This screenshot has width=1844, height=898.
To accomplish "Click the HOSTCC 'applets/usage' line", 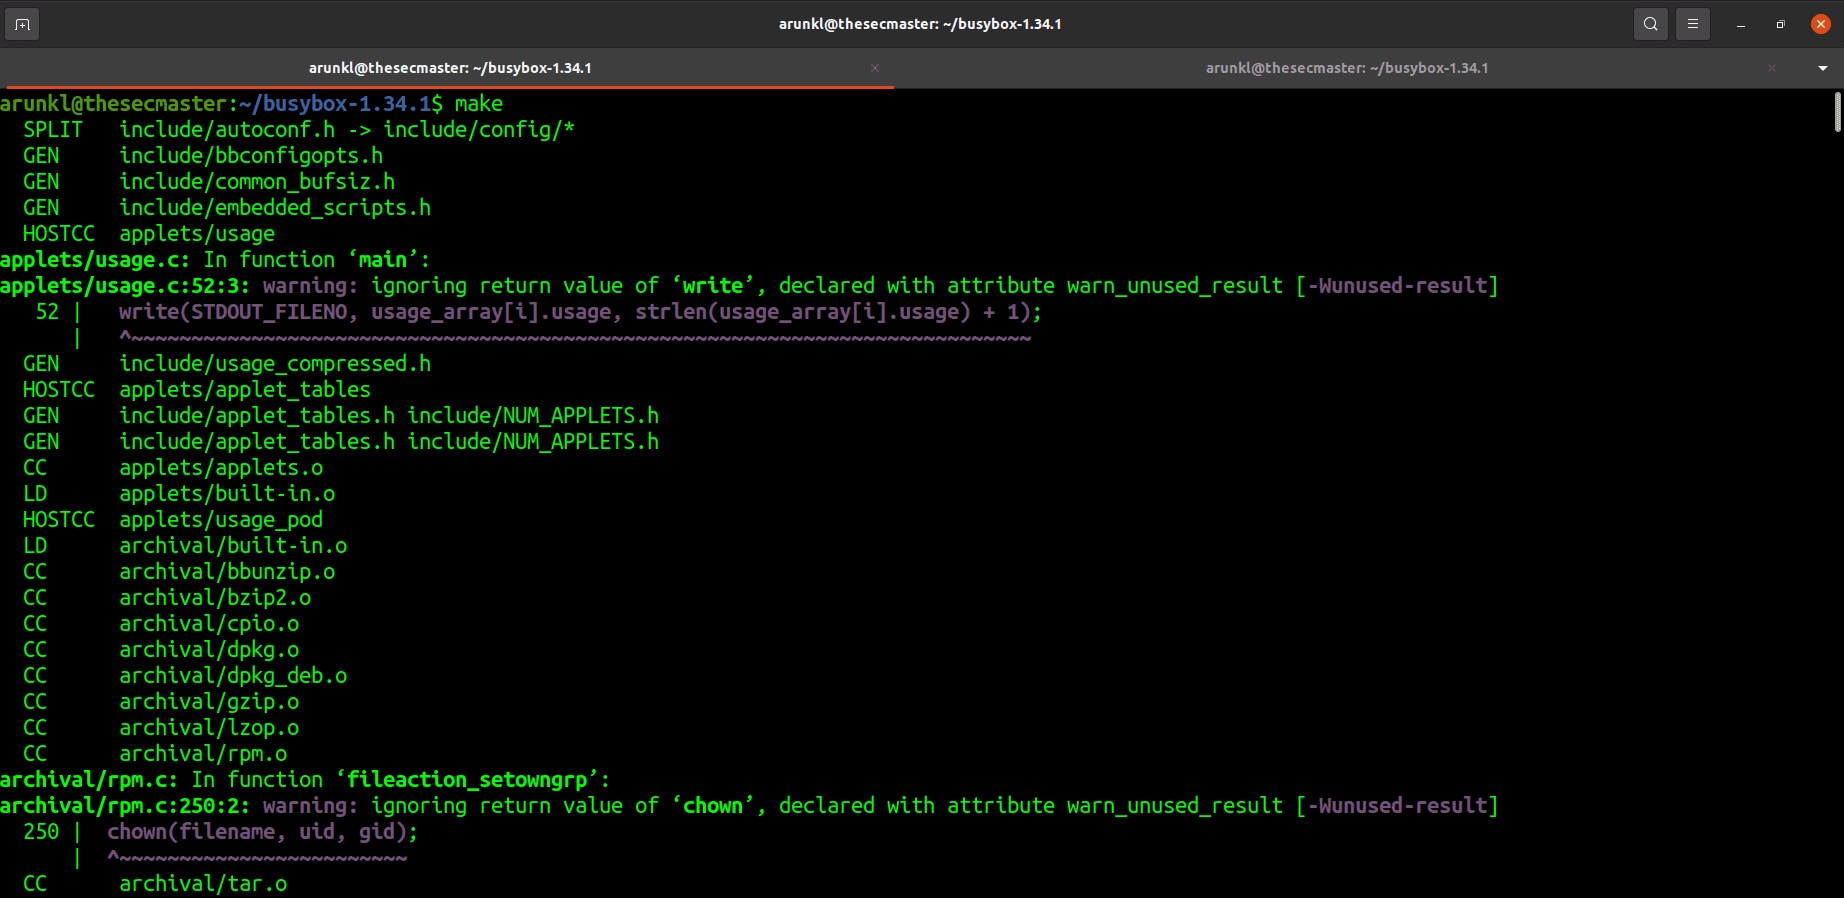I will tap(149, 234).
